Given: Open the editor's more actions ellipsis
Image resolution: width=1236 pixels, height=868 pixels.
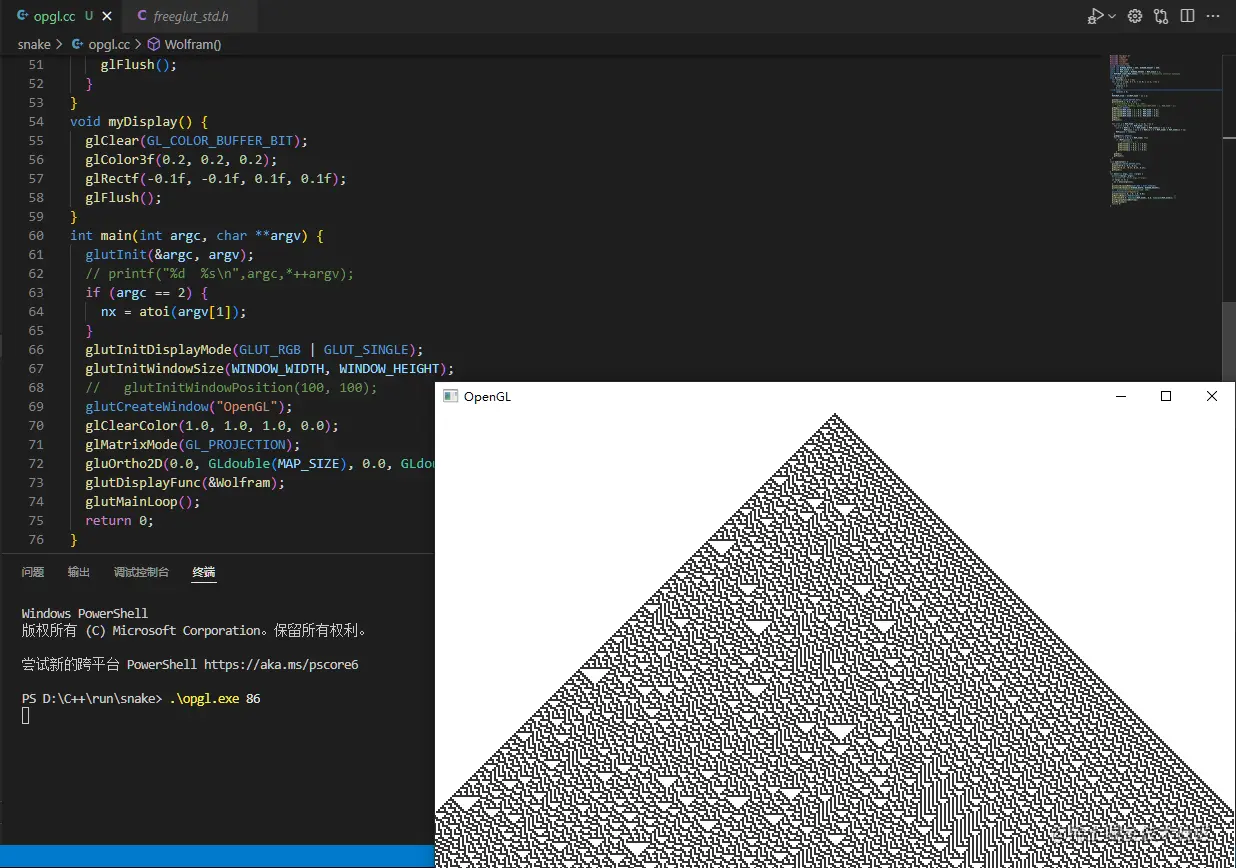Looking at the screenshot, I should tap(1213, 16).
